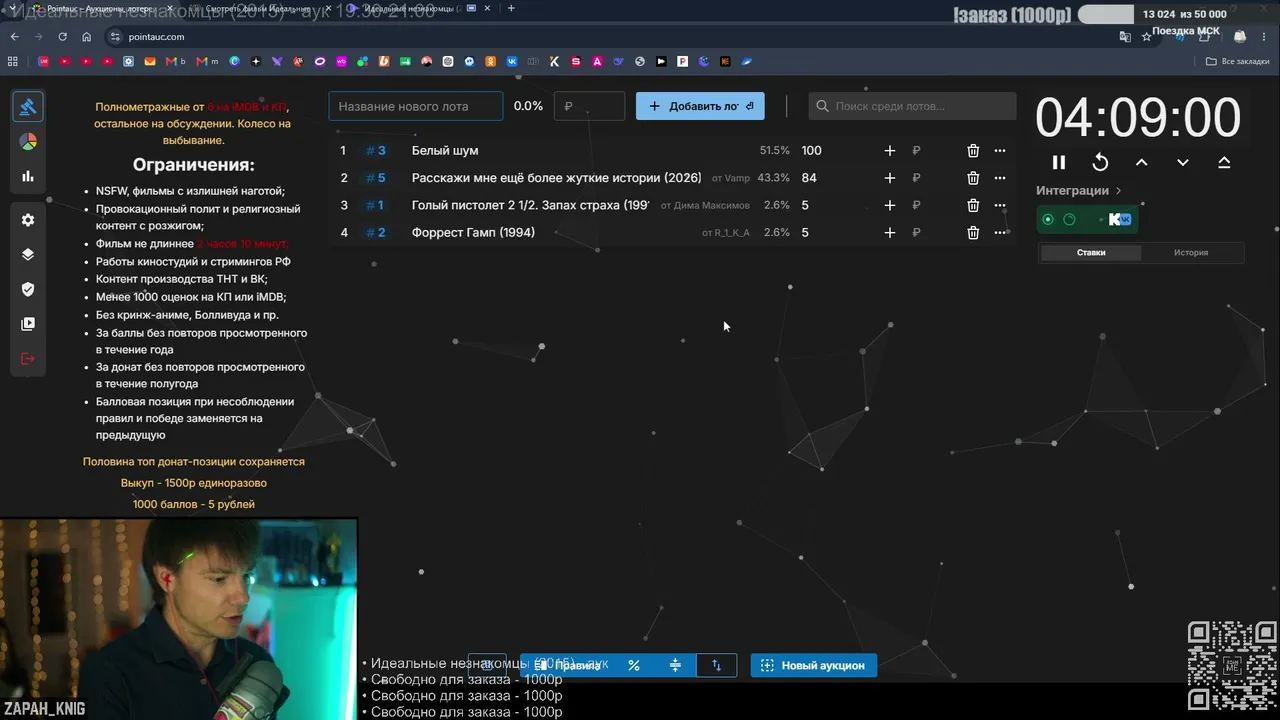Add time with the up chevron

pyautogui.click(x=1141, y=162)
